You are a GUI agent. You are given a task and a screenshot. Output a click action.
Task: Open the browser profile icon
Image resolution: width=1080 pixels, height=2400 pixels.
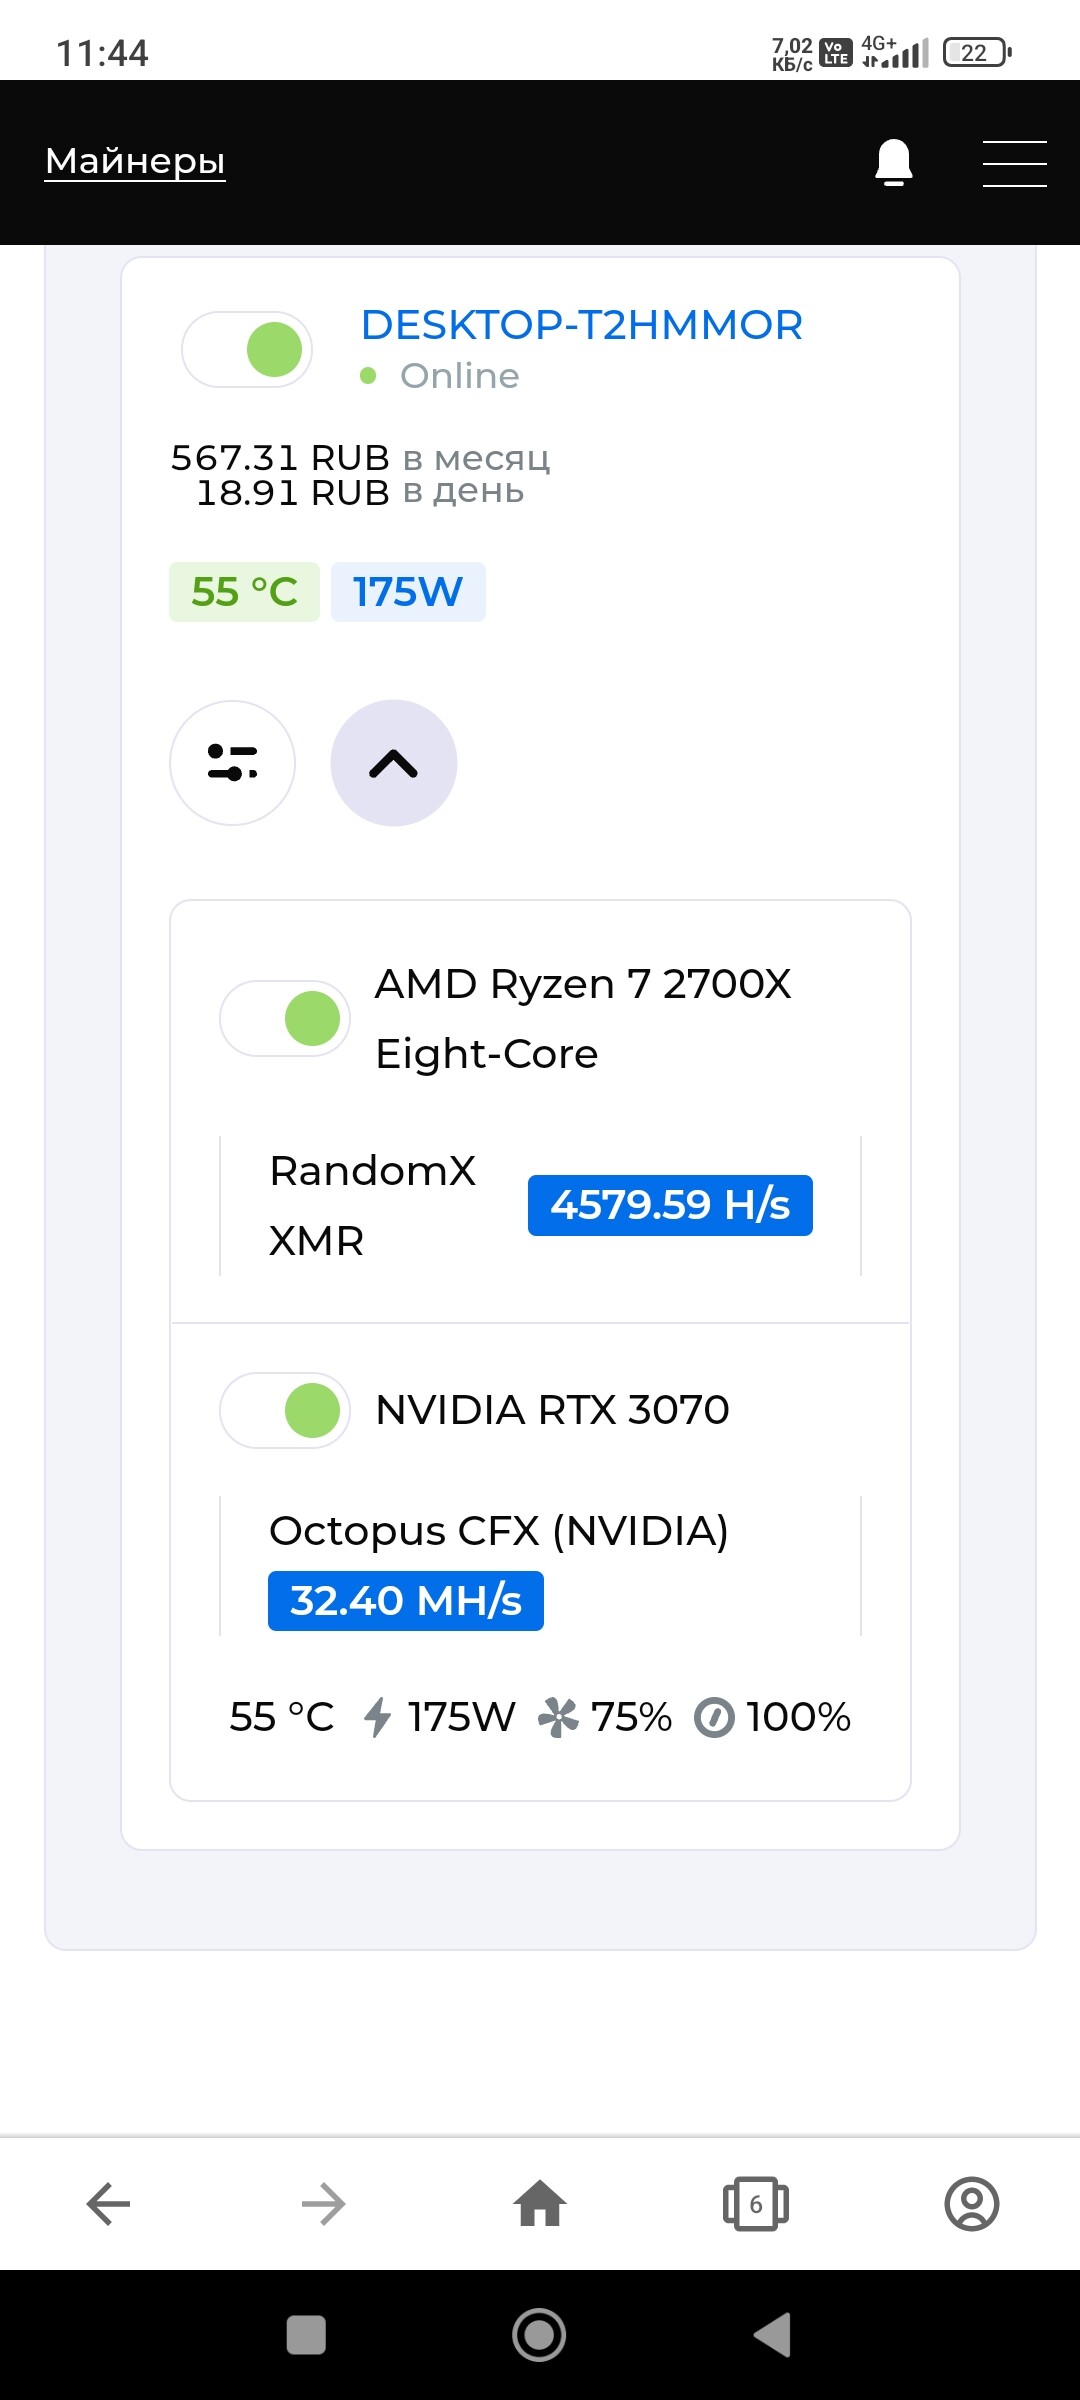pos(972,2203)
